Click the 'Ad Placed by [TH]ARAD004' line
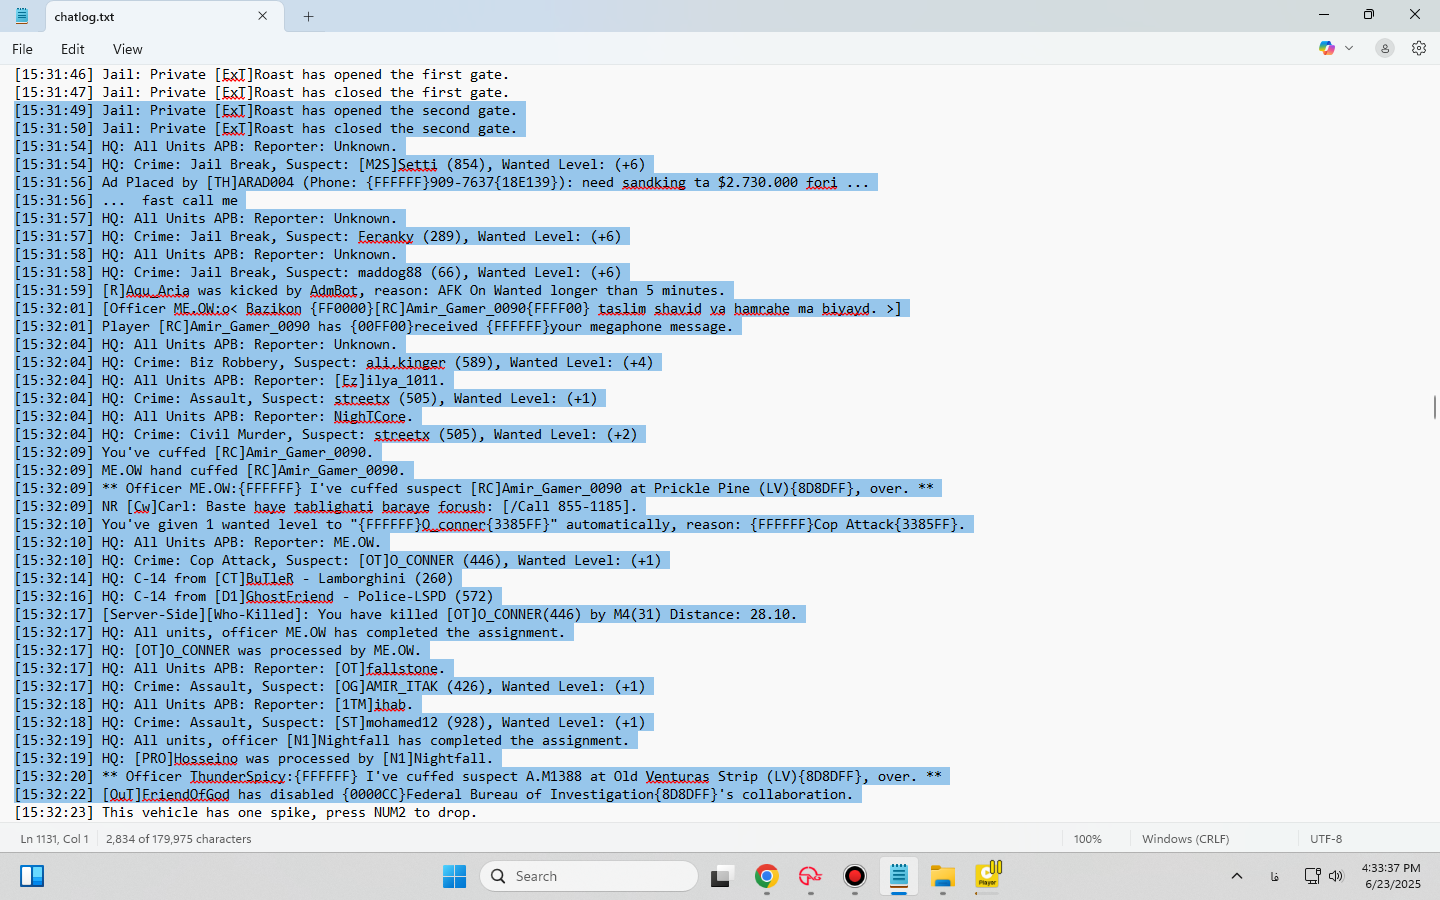1440x900 pixels. (x=442, y=182)
